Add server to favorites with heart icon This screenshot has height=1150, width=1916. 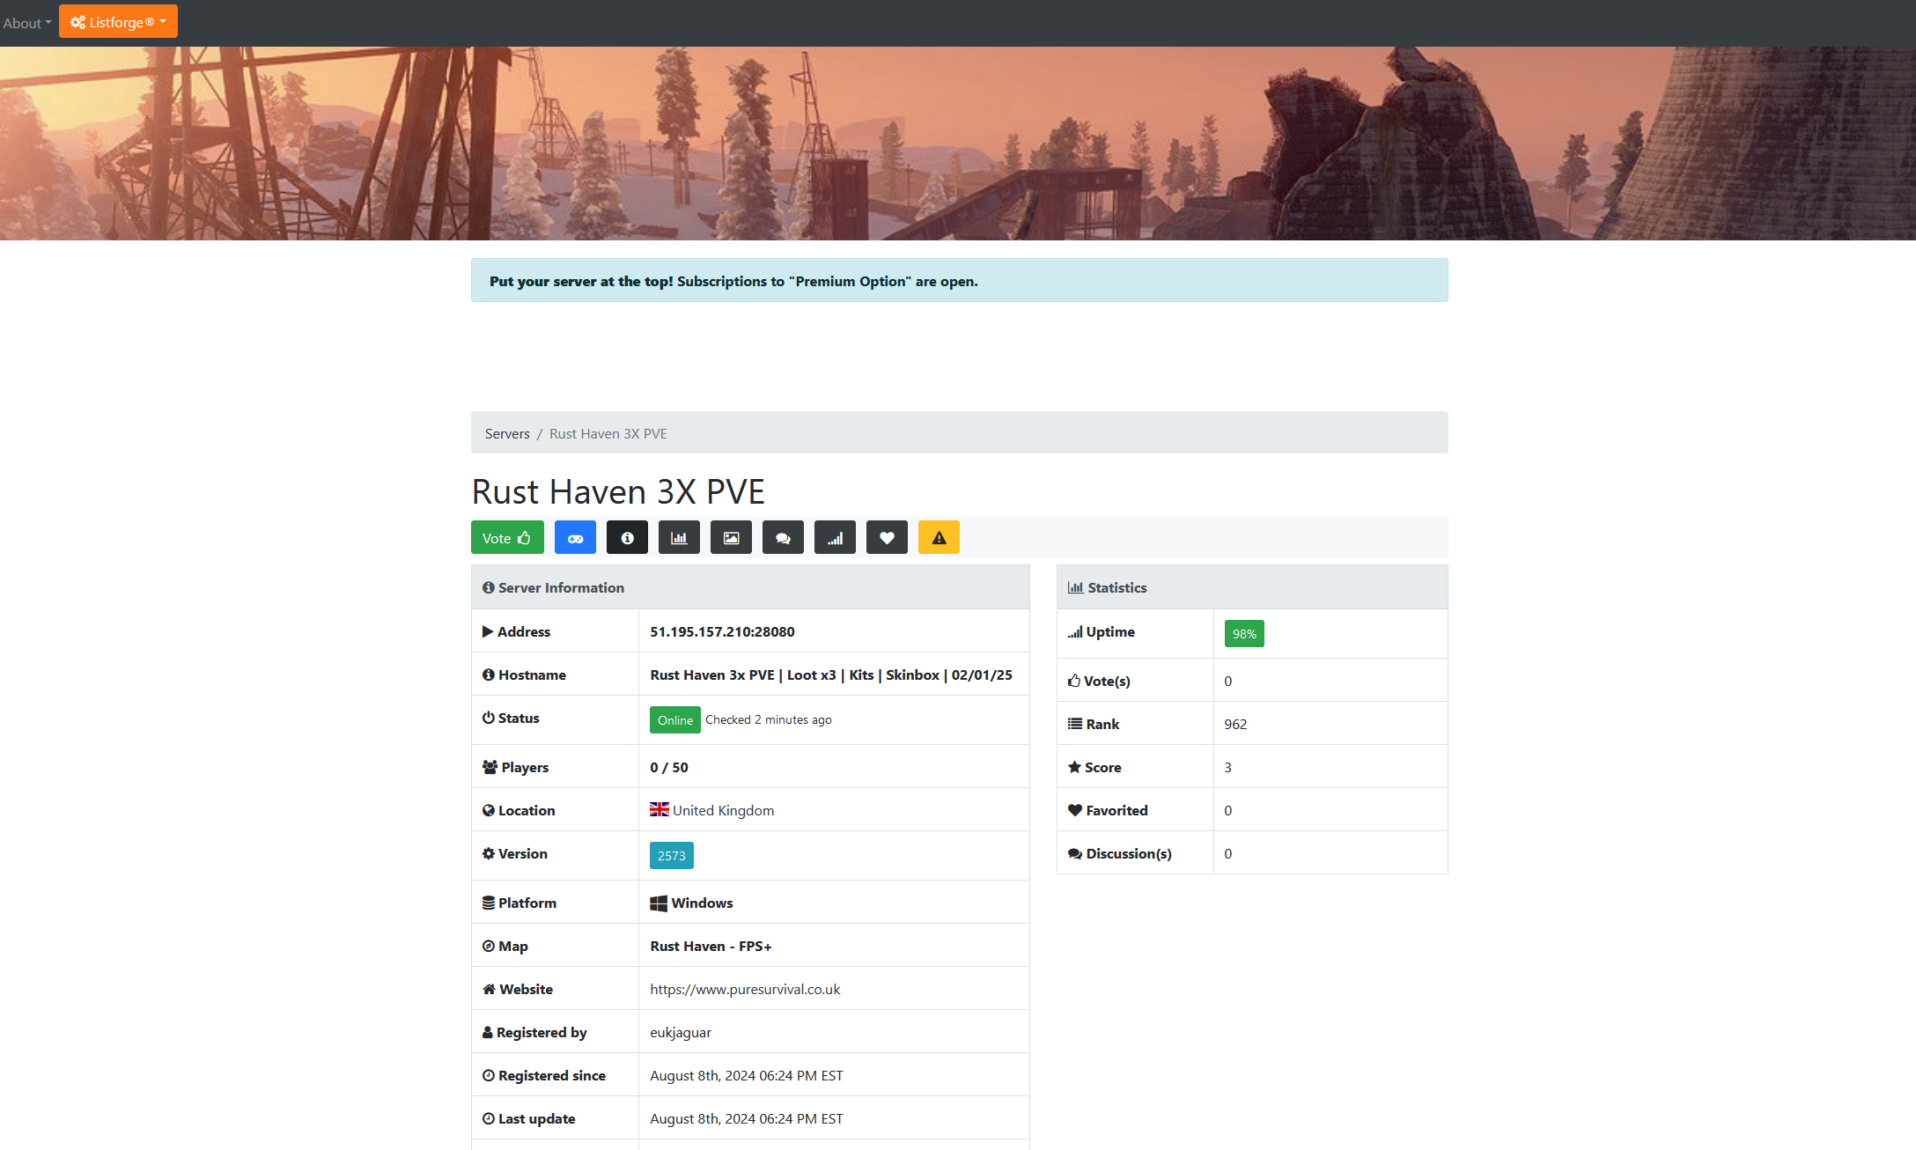887,538
